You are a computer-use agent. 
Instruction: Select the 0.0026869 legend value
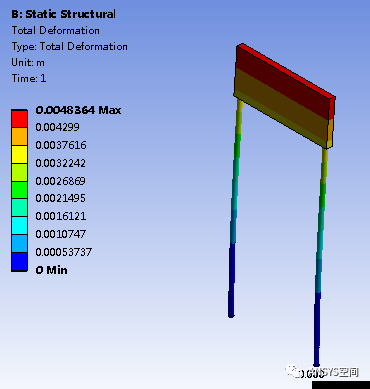coord(61,181)
